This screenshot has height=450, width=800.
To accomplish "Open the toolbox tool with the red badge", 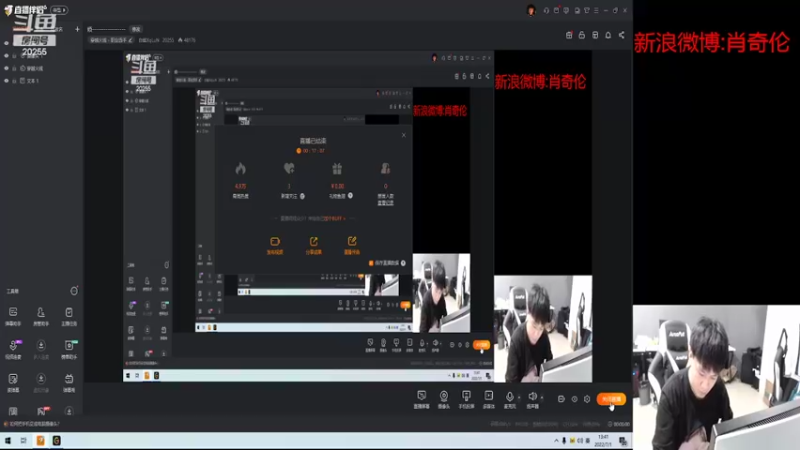I will tap(42, 411).
